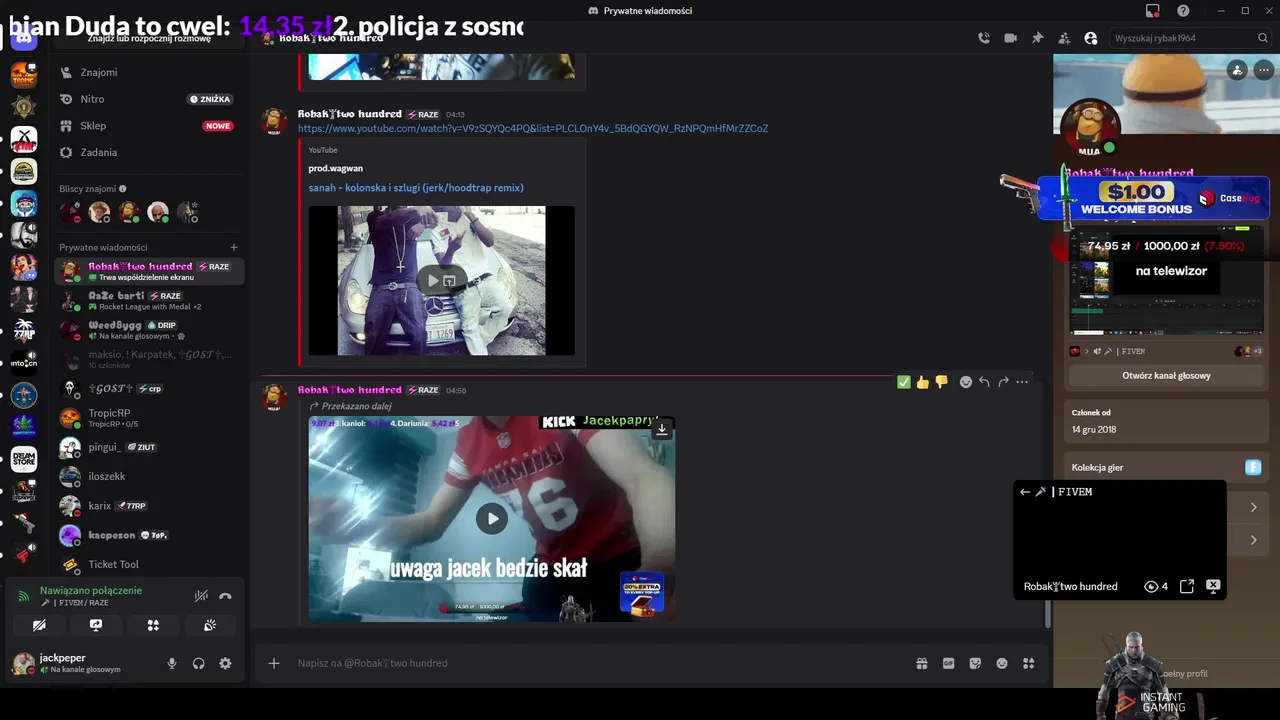
Task: Open DM with pingui_
Action: coord(148,447)
